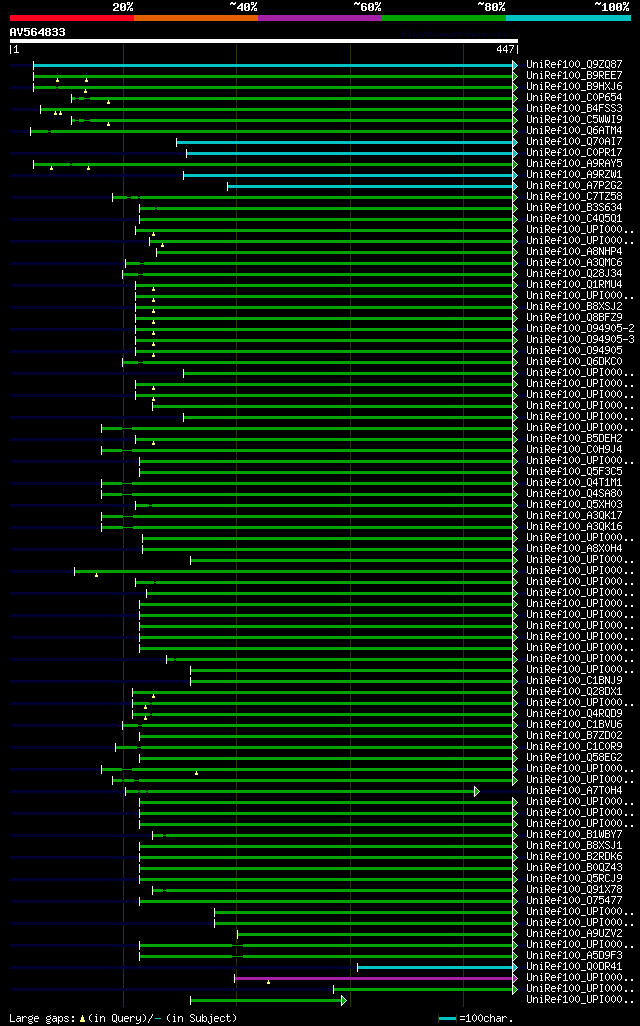Image resolution: width=640 pixels, height=1026 pixels.
Task: Open hit UniRef100_B9HXJ6
Action: coord(574,86)
